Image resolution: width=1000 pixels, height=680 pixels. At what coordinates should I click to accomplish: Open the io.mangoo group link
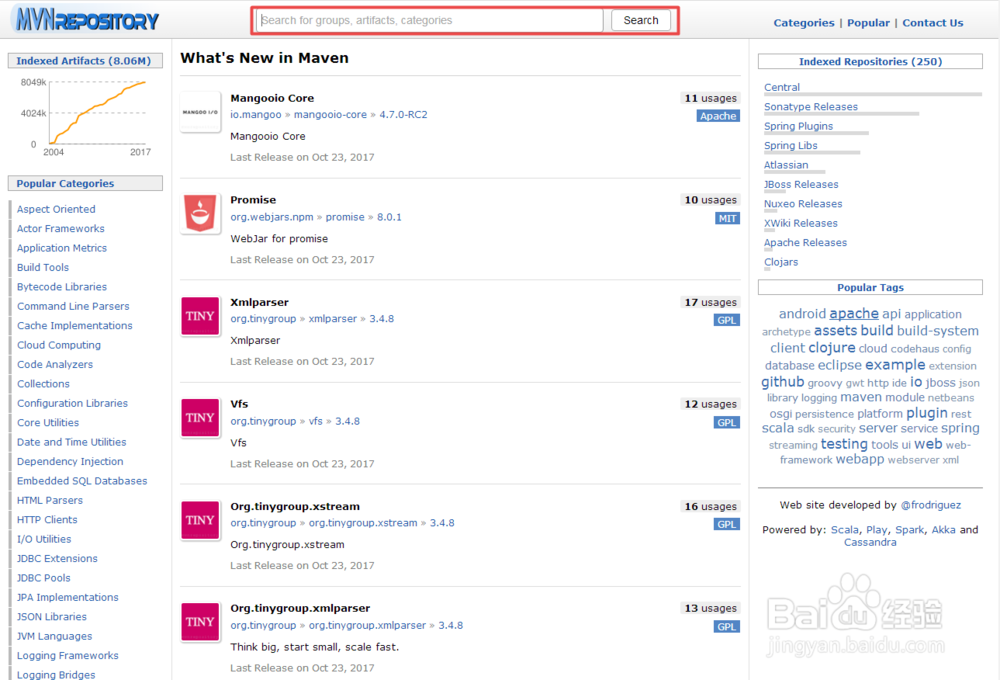click(x=256, y=115)
